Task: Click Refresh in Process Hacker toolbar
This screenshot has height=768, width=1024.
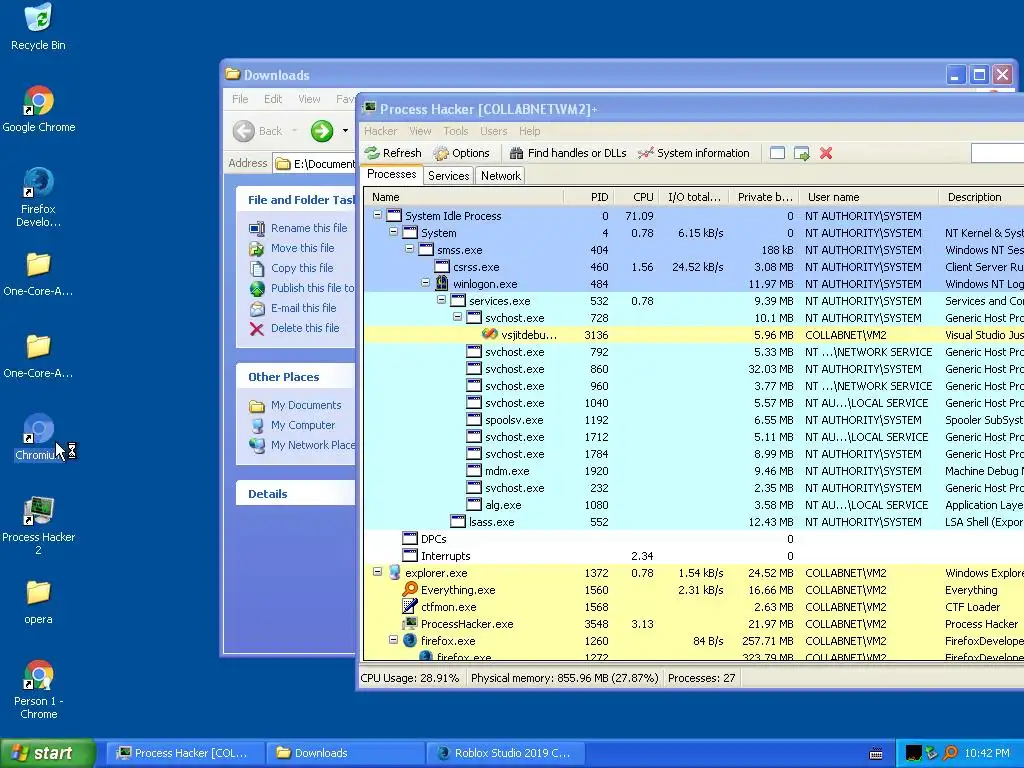Action: [393, 153]
